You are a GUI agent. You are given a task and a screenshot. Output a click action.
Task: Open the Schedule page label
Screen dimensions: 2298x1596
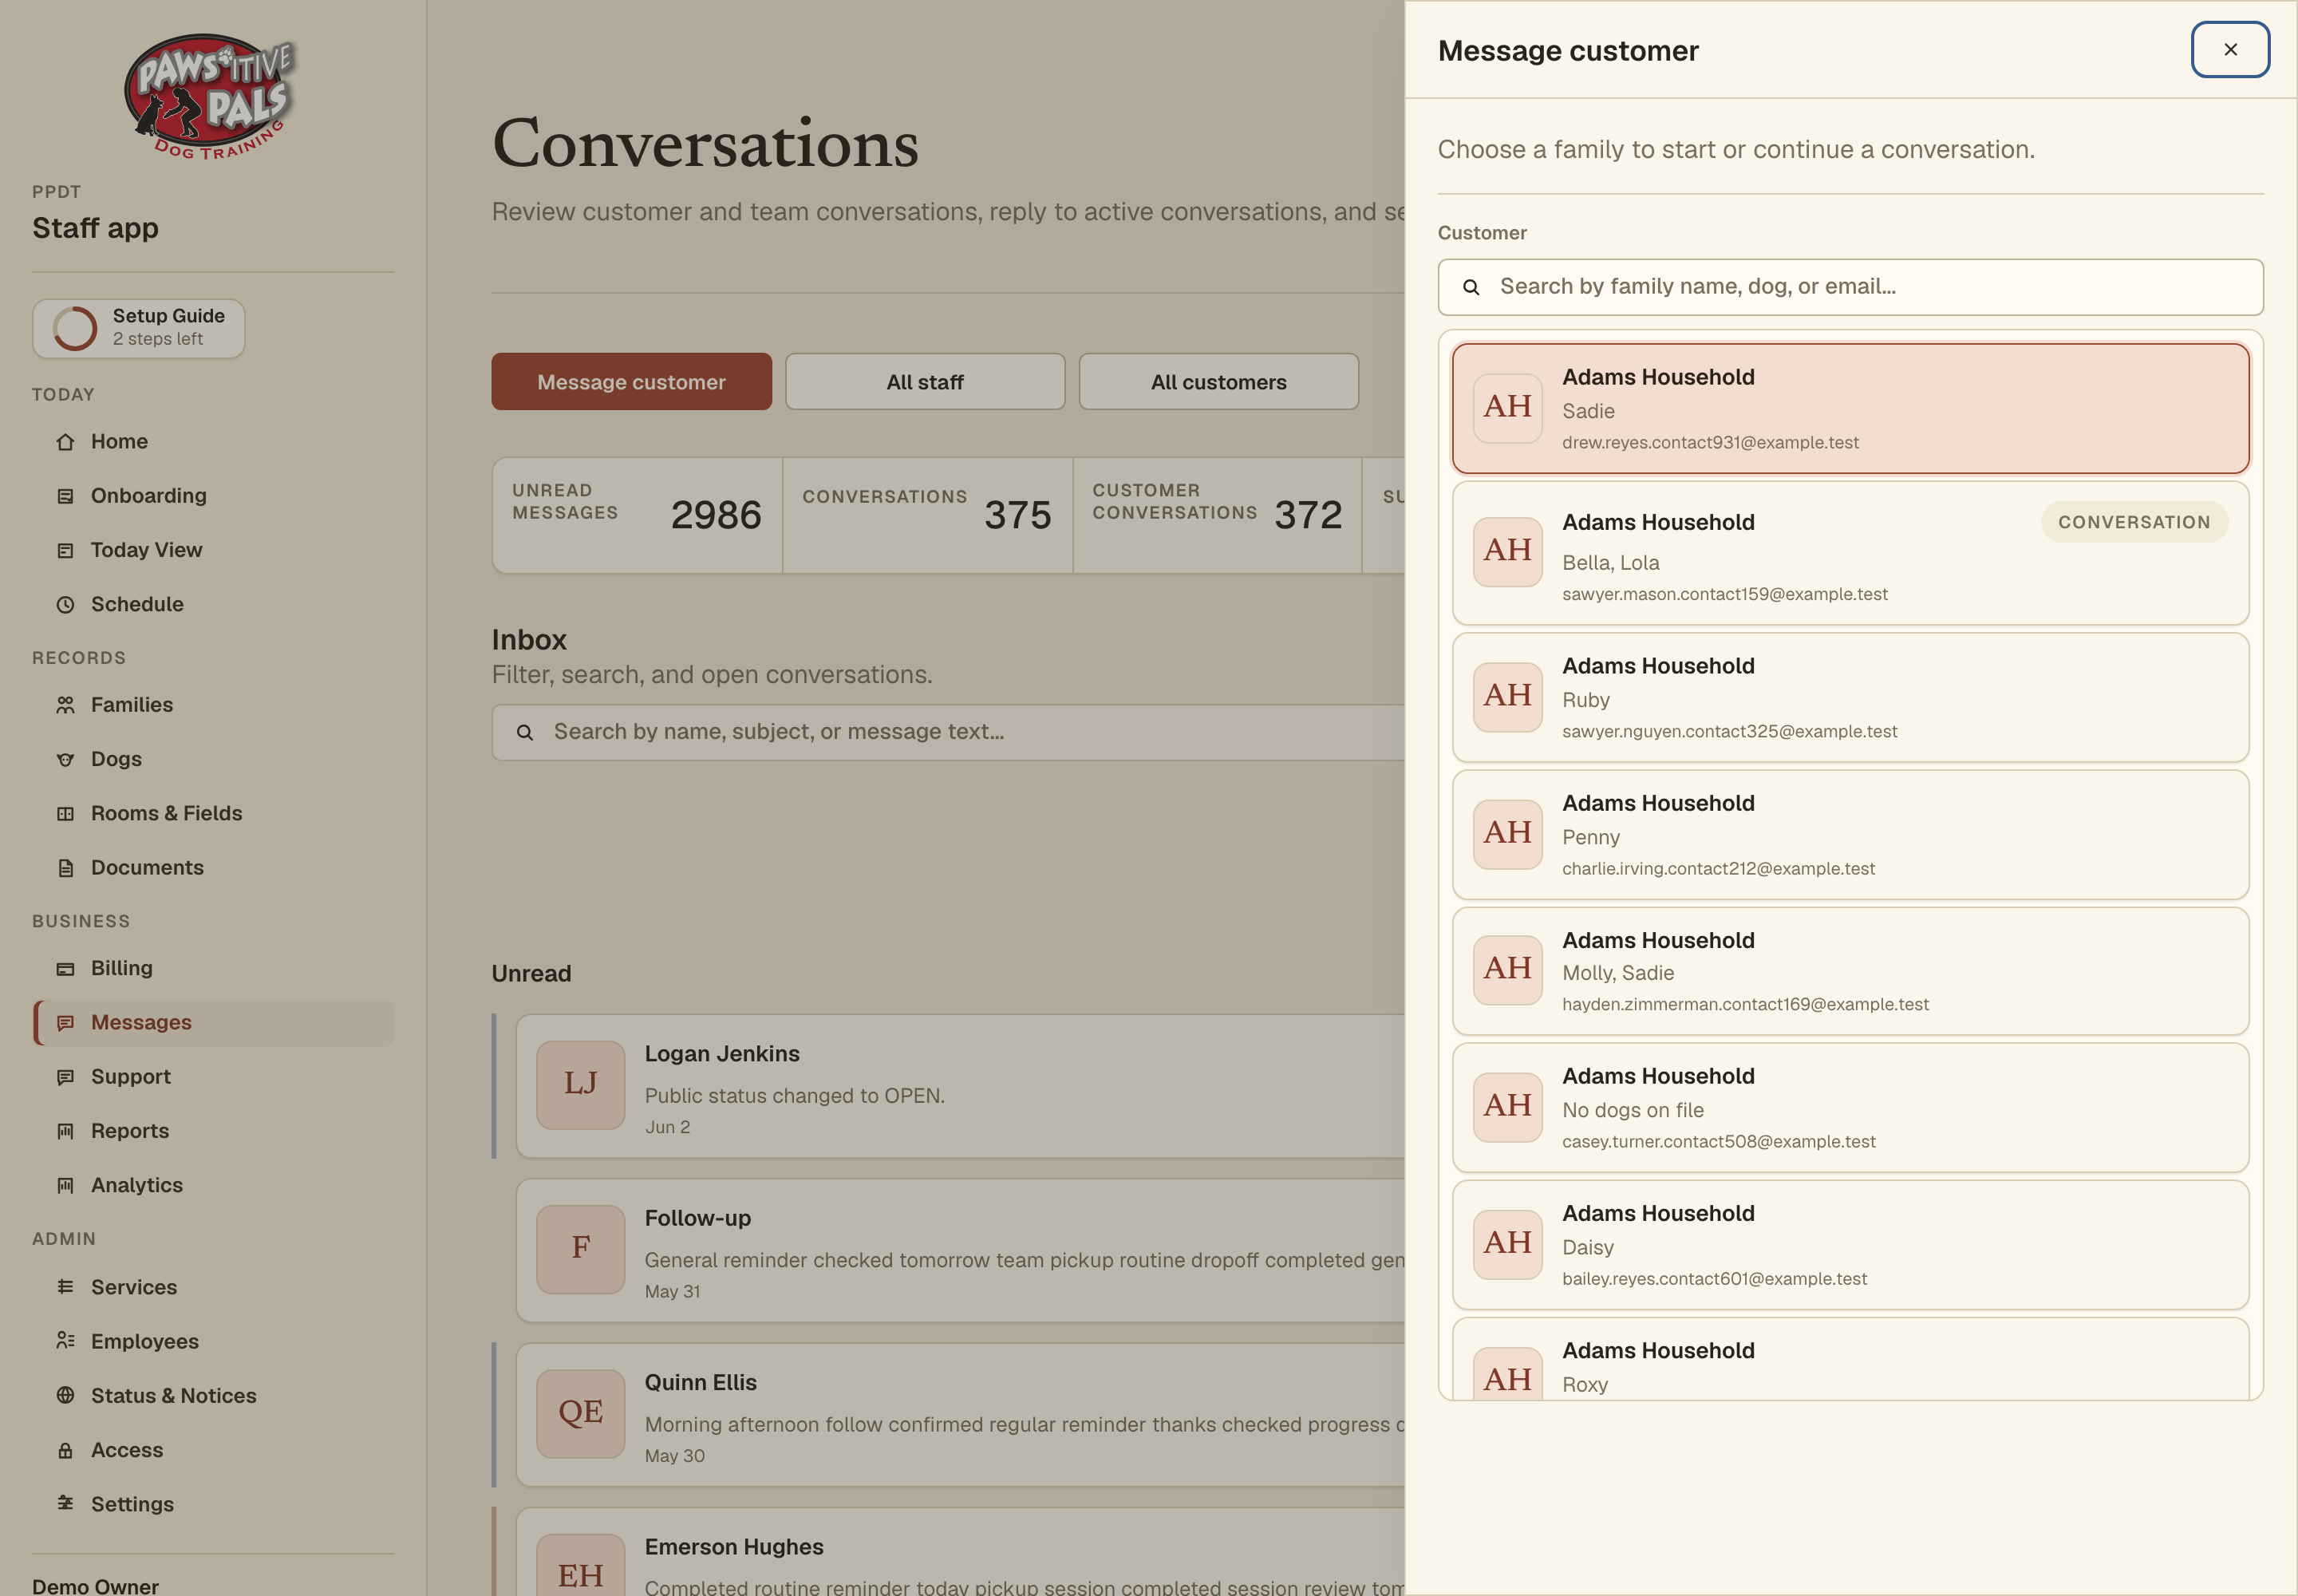pyautogui.click(x=137, y=604)
